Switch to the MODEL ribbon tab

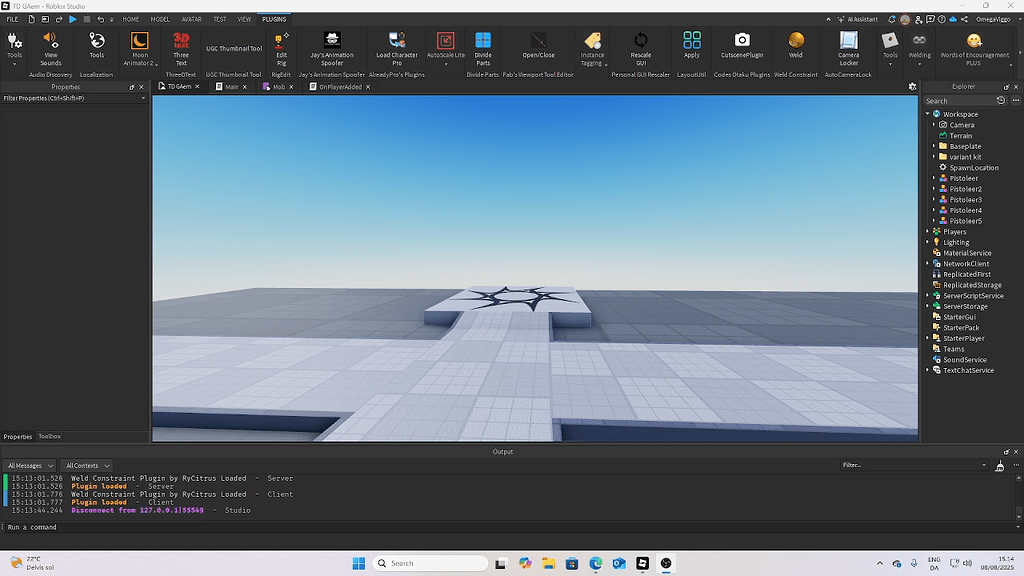(160, 18)
